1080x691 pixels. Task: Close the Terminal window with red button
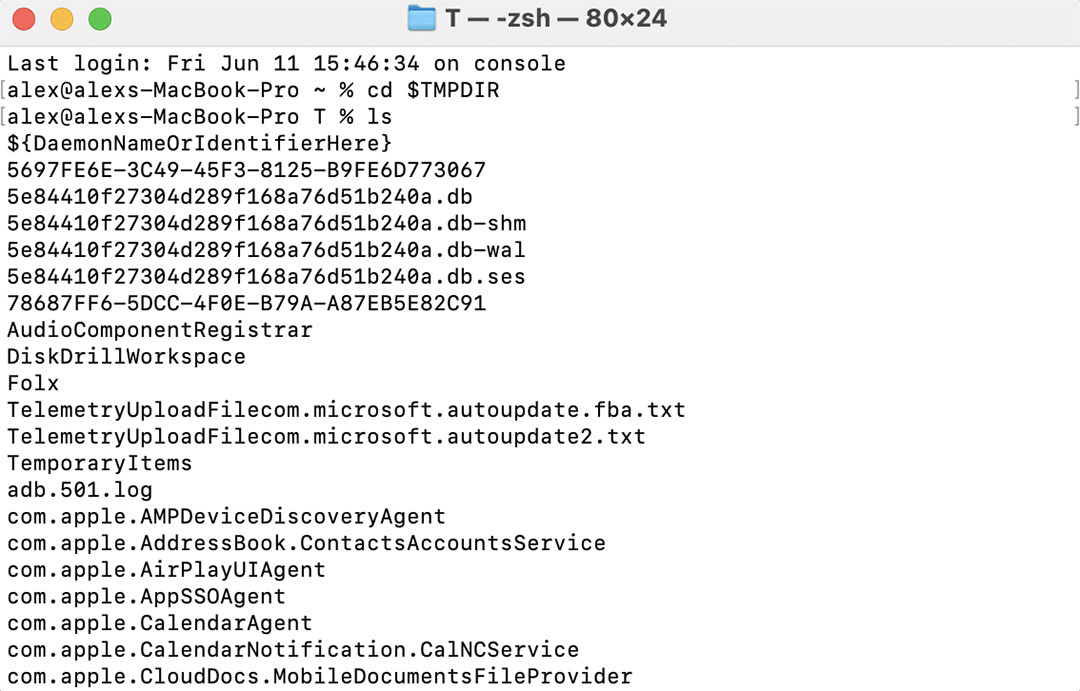click(x=24, y=19)
